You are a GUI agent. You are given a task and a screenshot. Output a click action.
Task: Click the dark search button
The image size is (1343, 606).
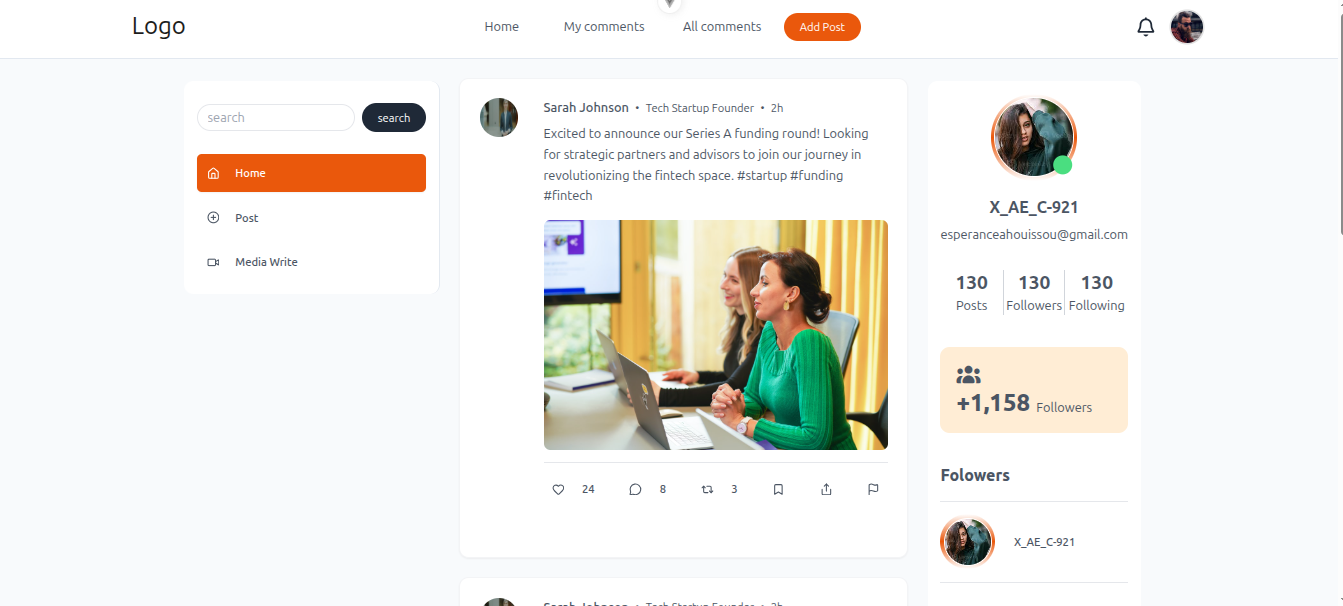point(394,118)
